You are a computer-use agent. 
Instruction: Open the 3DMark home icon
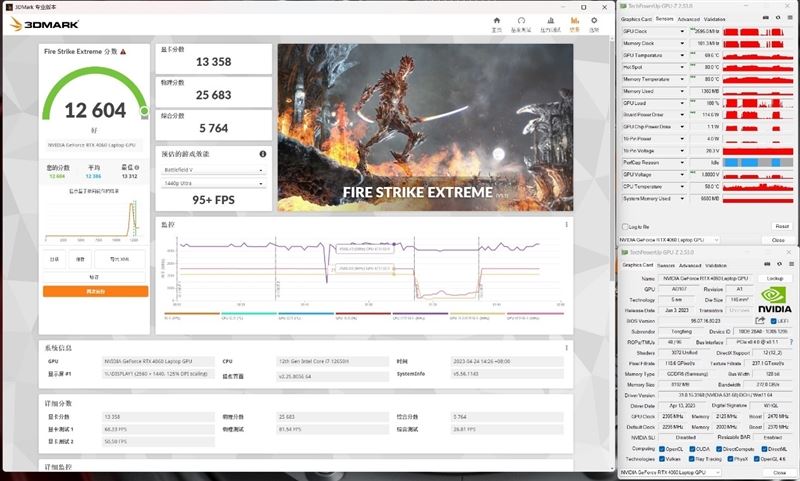[496, 21]
